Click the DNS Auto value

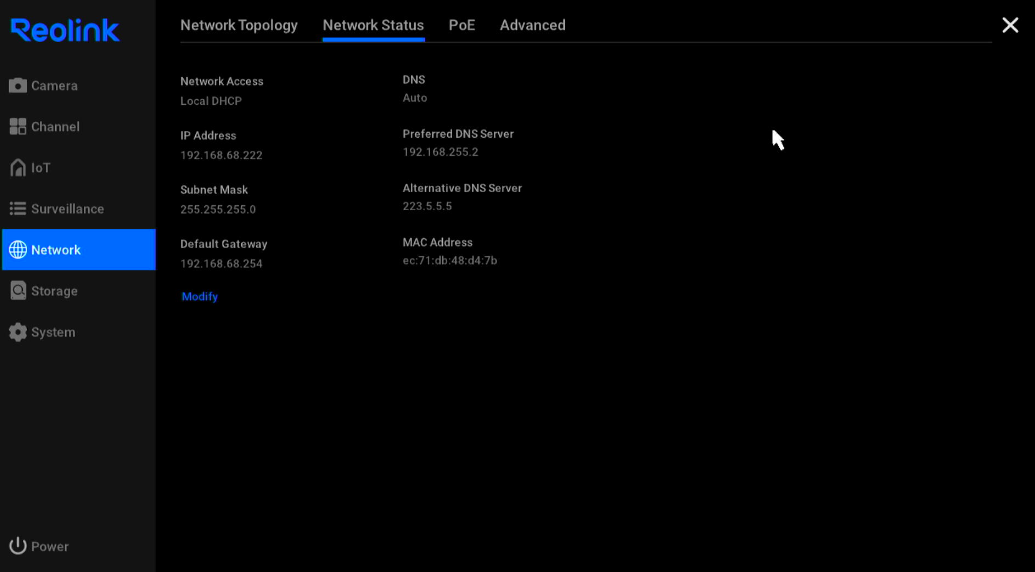[415, 98]
